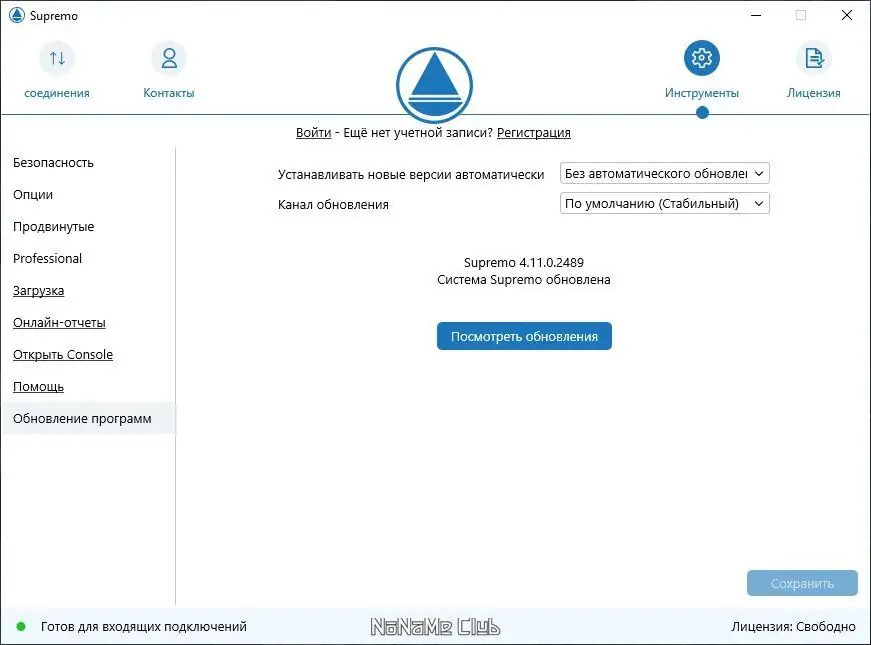871x645 pixels.
Task: Open the Продвинутые settings section
Action: coord(54,226)
